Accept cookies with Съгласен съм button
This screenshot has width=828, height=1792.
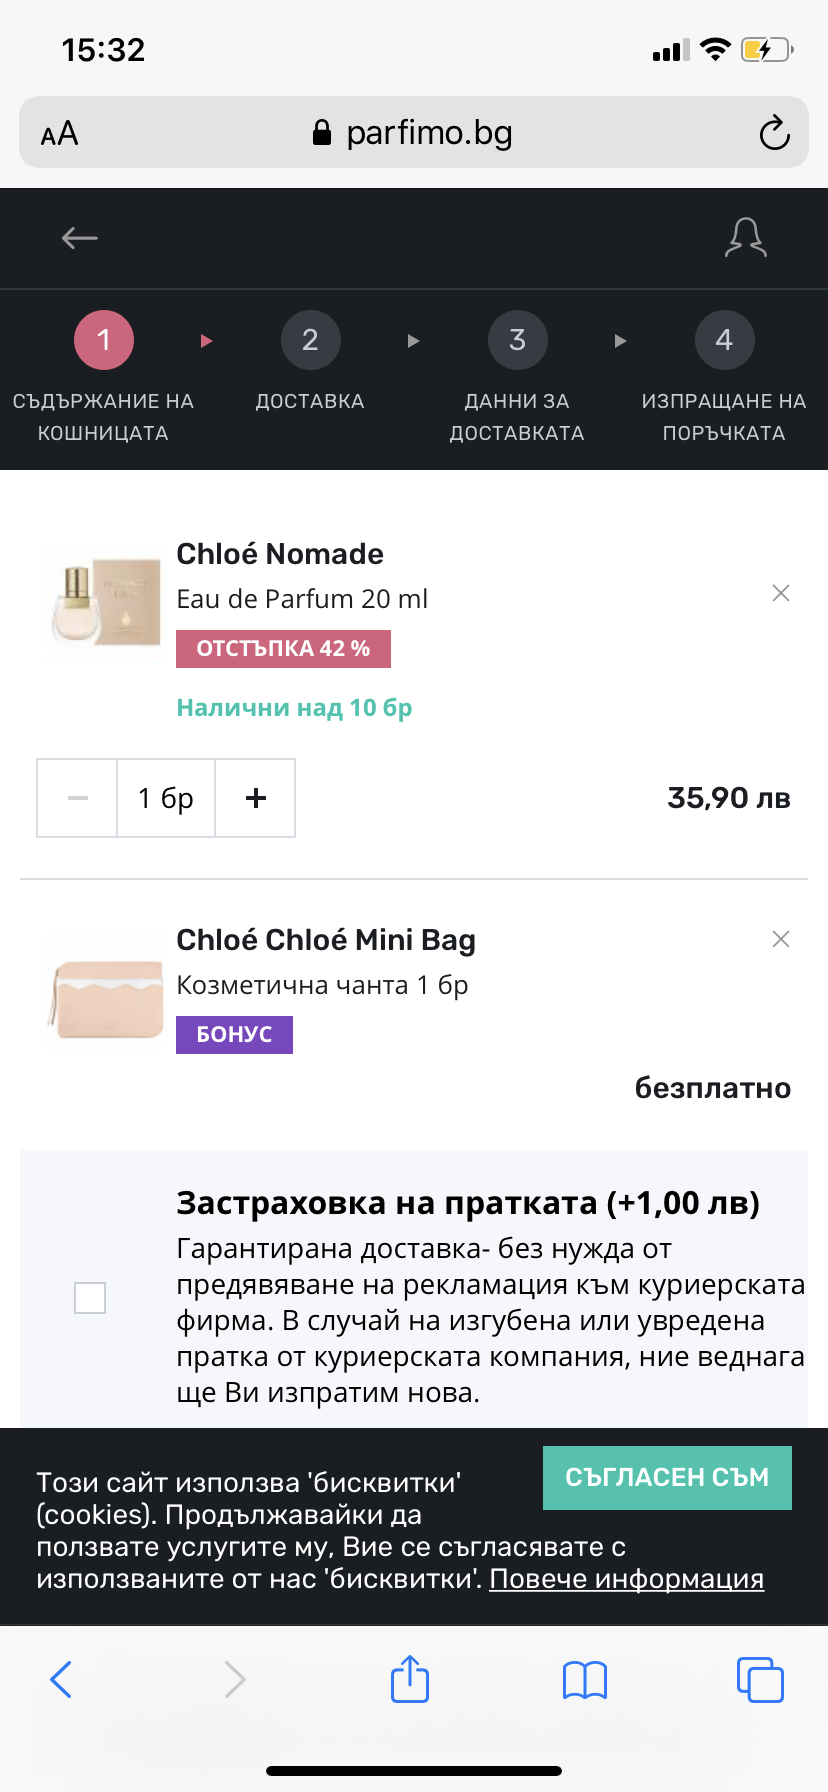coord(667,1477)
